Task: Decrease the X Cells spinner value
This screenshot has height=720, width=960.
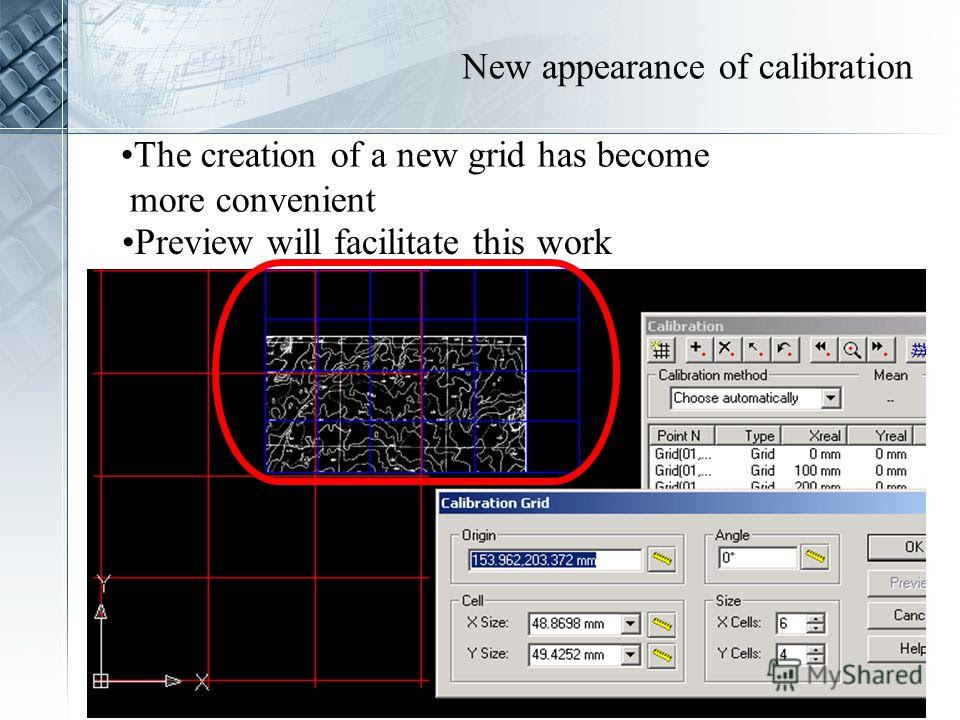Action: tap(816, 629)
